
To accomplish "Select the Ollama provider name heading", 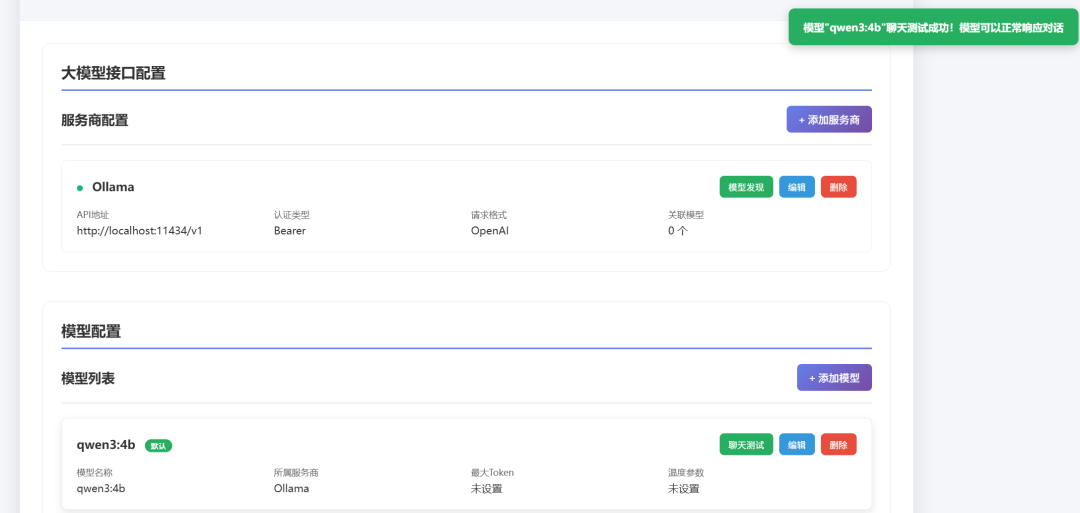I will (x=113, y=187).
